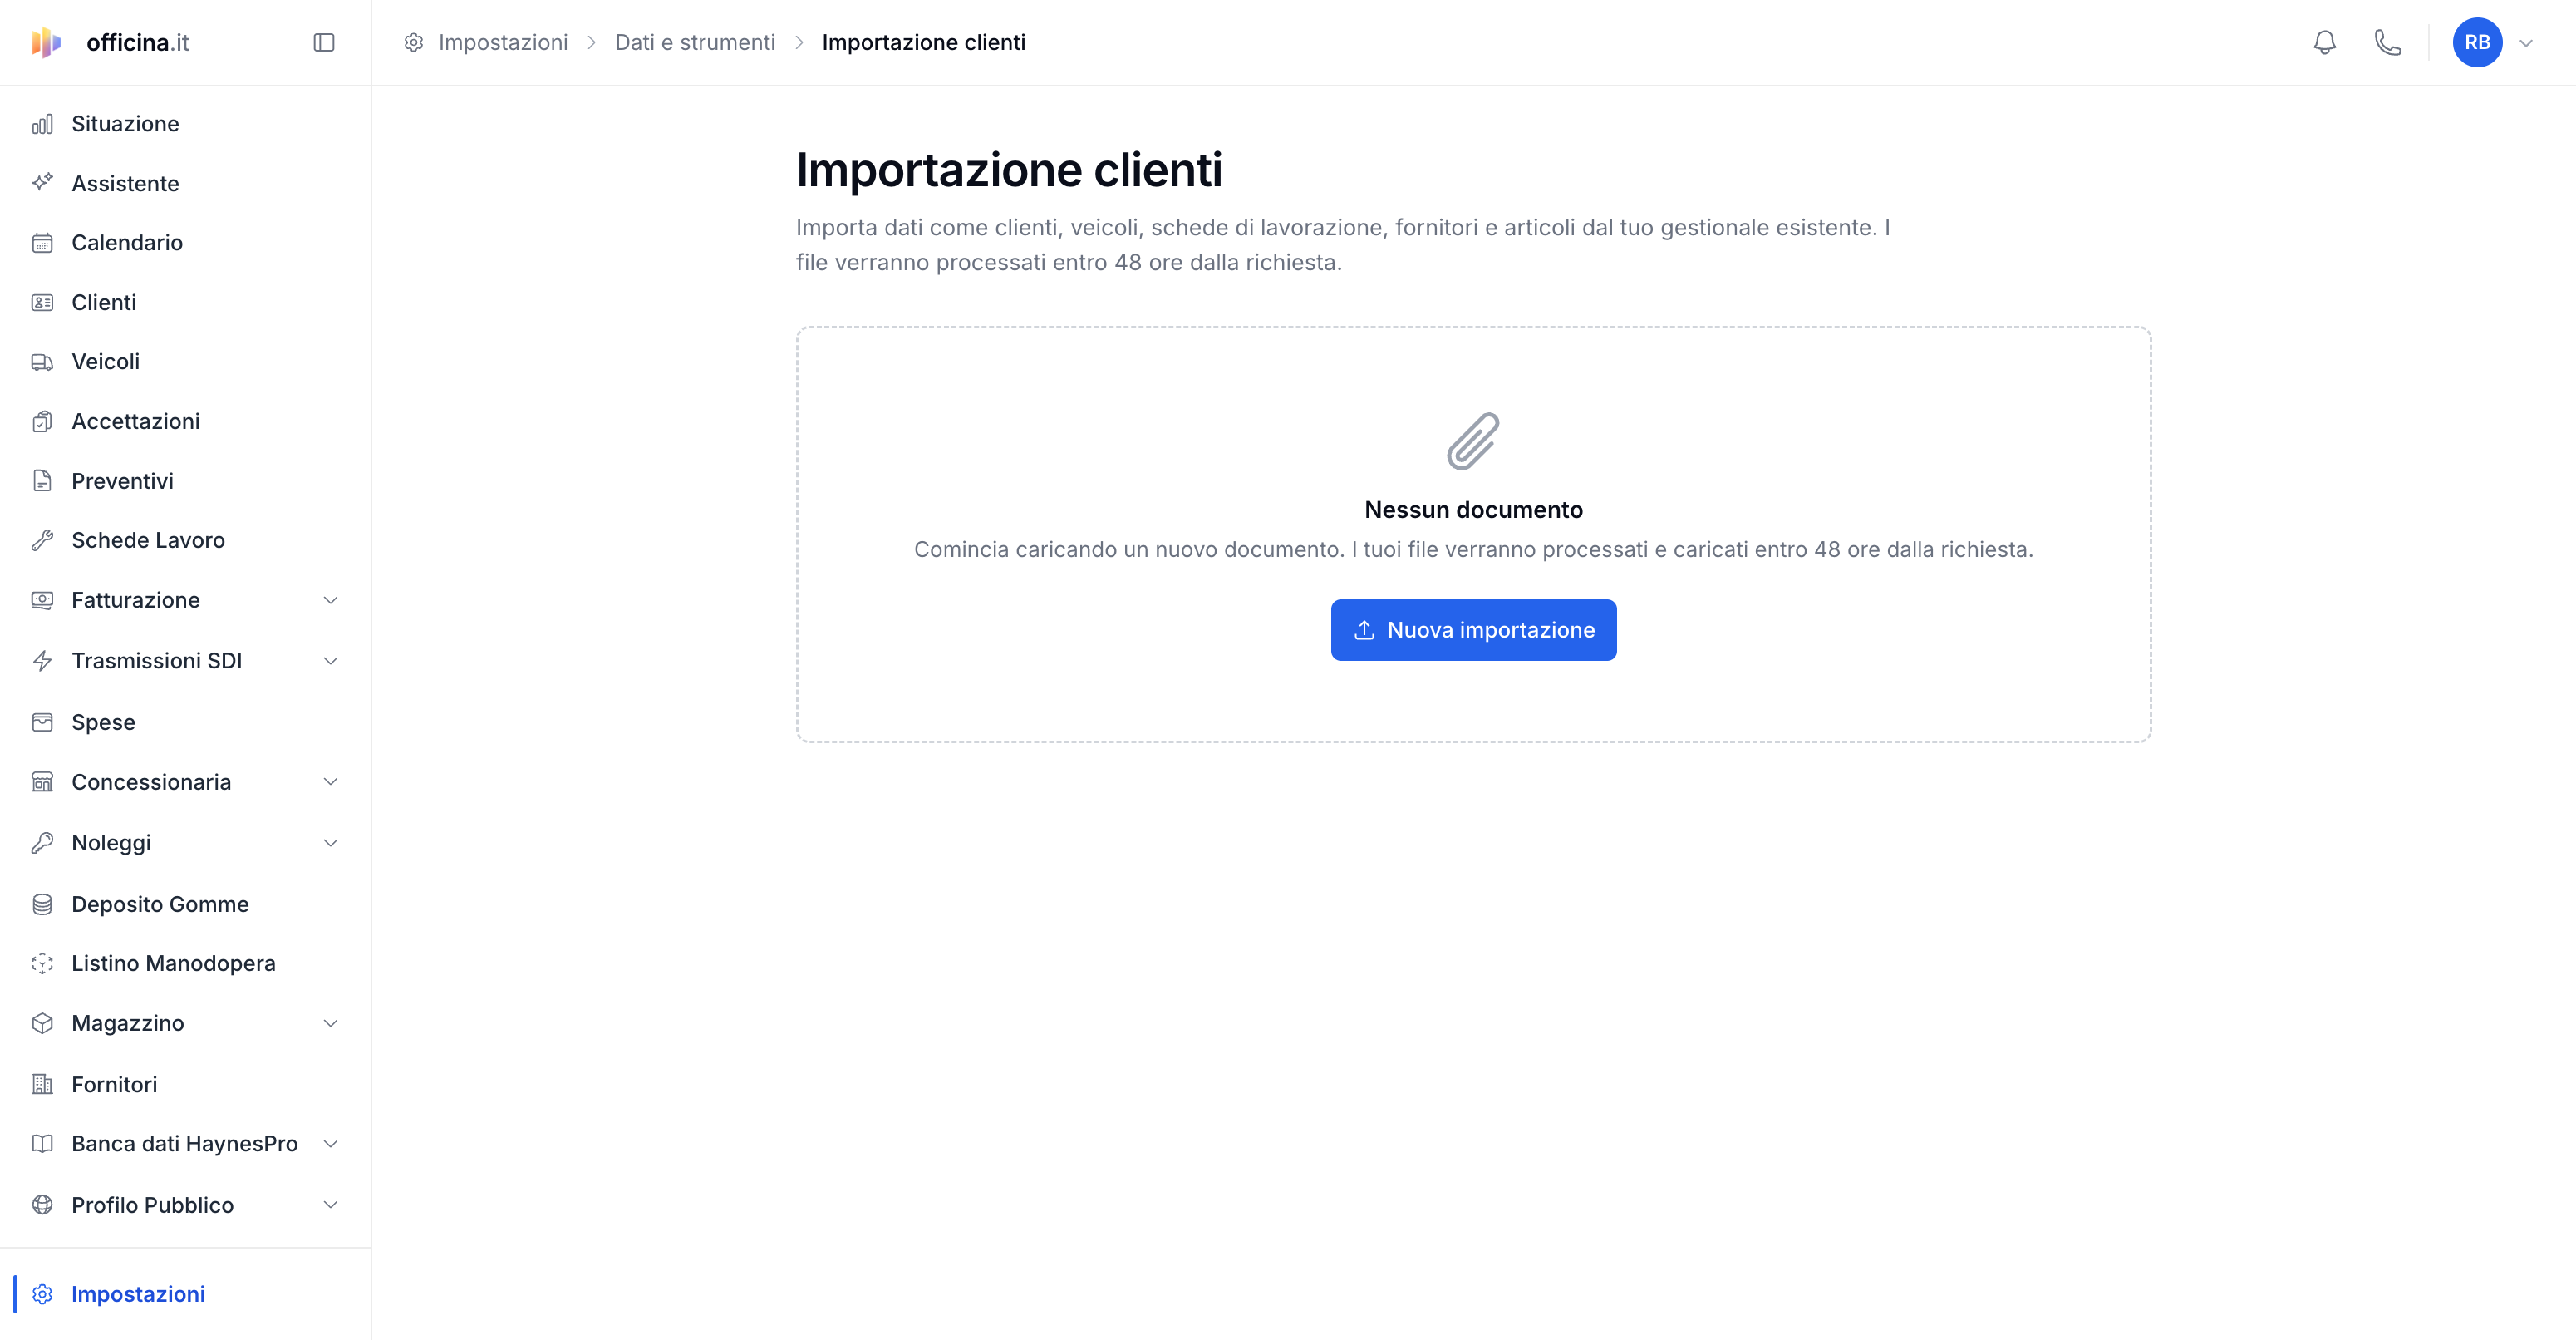
Task: Open the user menu dropdown arrow
Action: click(x=2526, y=43)
